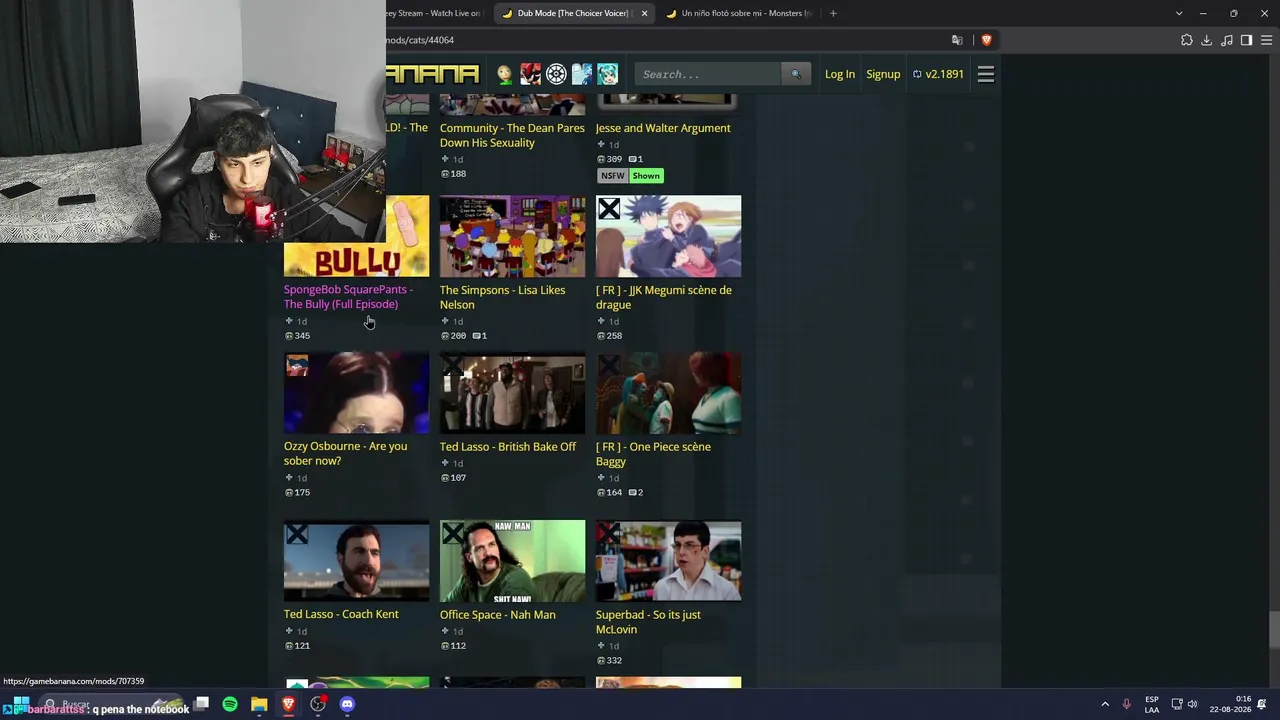1280x720 pixels.
Task: Open the browser downloads icon
Action: [x=1206, y=40]
